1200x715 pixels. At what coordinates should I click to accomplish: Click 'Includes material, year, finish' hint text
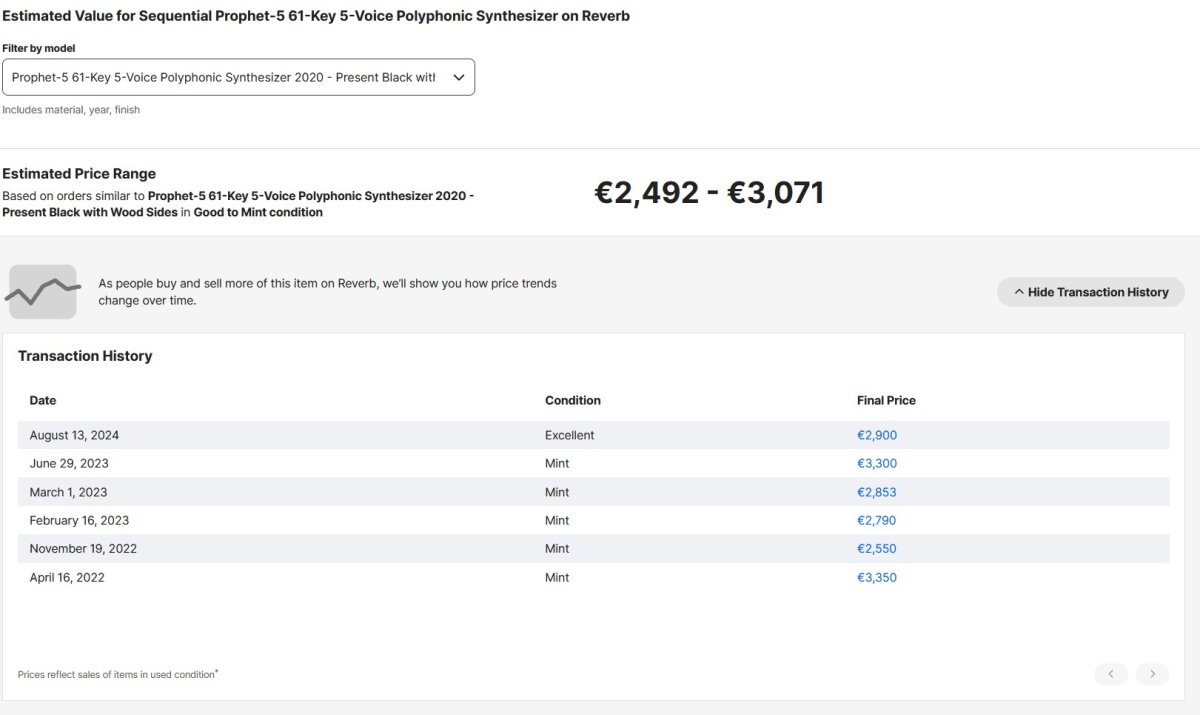pyautogui.click(x=71, y=110)
